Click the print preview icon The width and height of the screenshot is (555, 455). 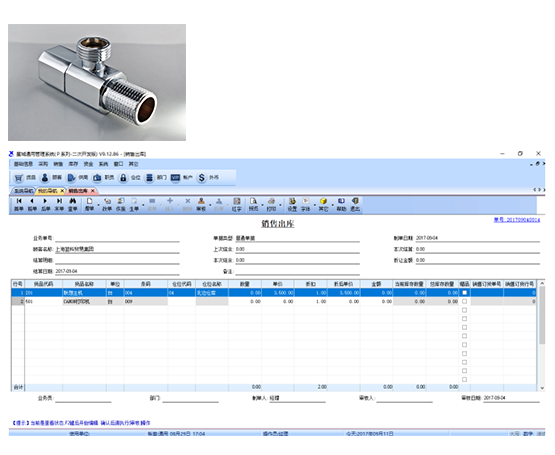click(x=253, y=201)
